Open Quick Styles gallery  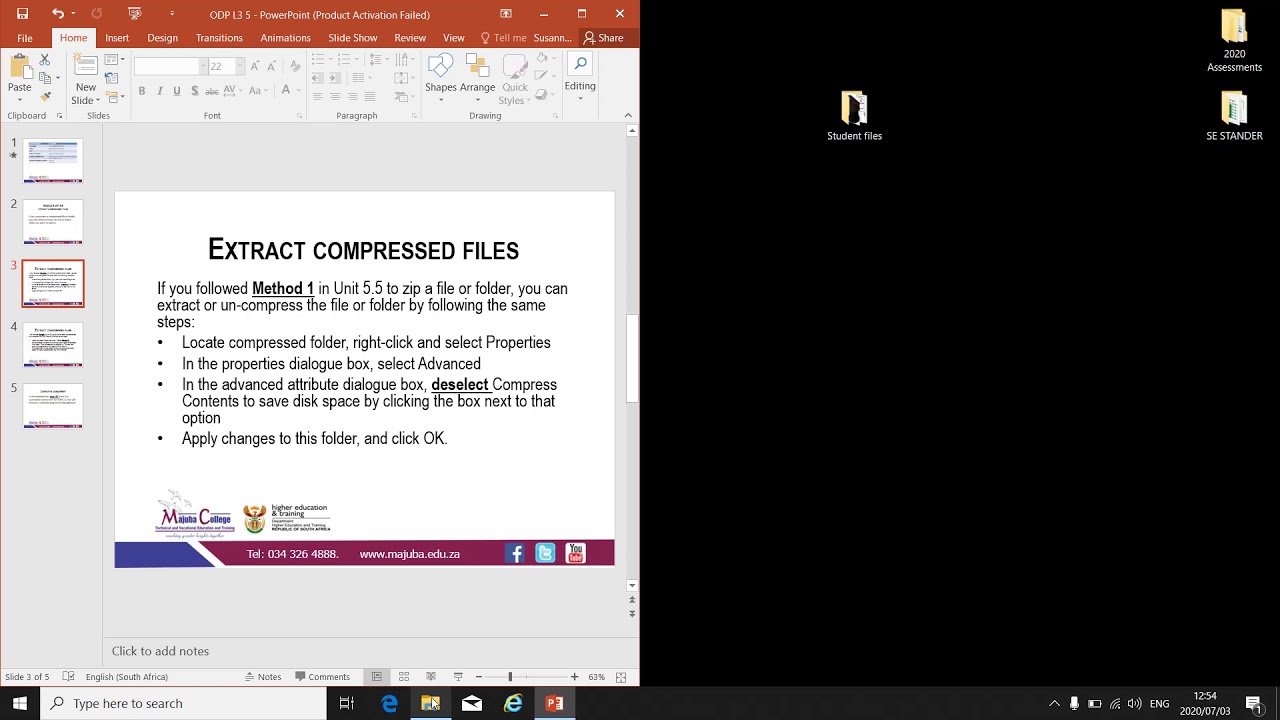tap(514, 80)
